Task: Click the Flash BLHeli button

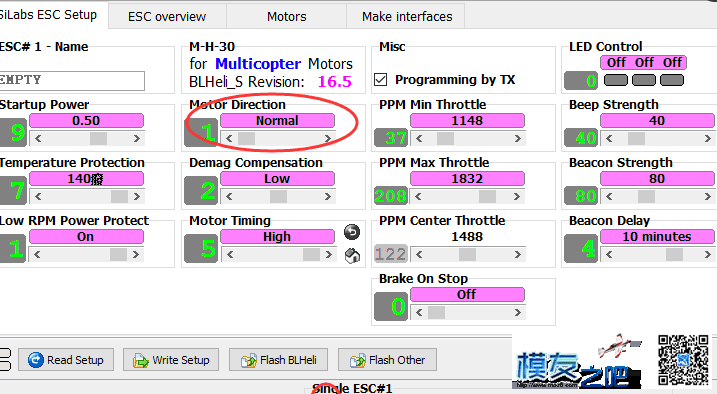Action: 278,360
